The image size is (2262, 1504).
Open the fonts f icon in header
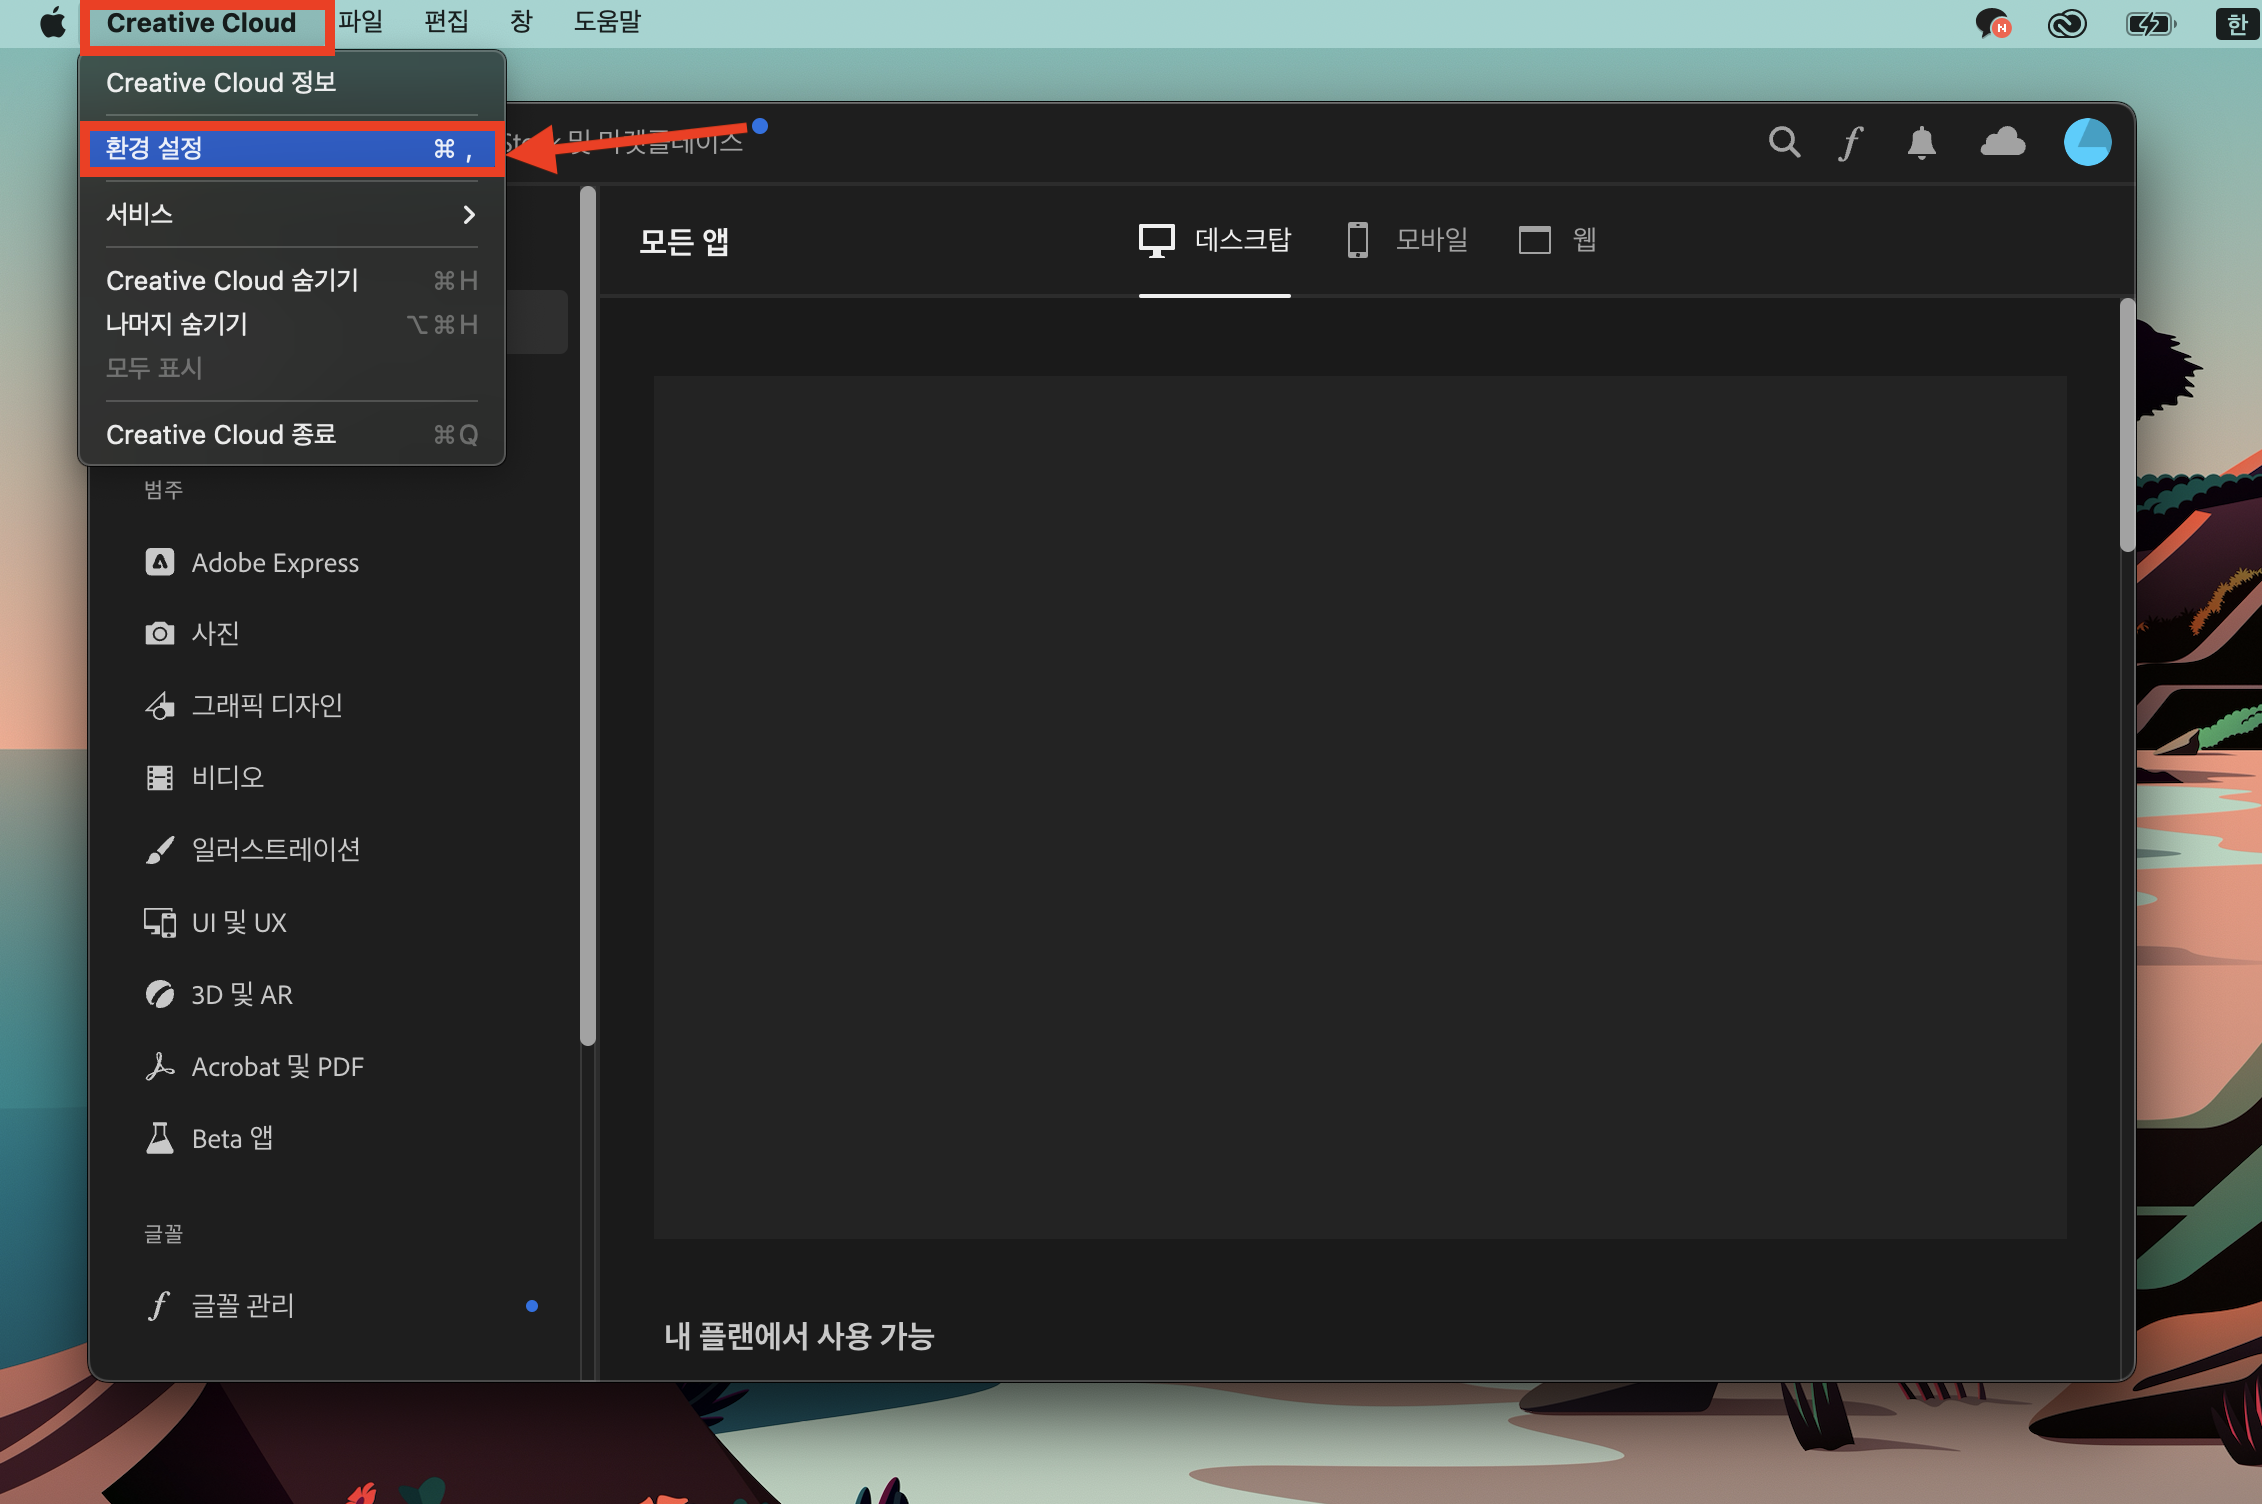pos(1851,143)
